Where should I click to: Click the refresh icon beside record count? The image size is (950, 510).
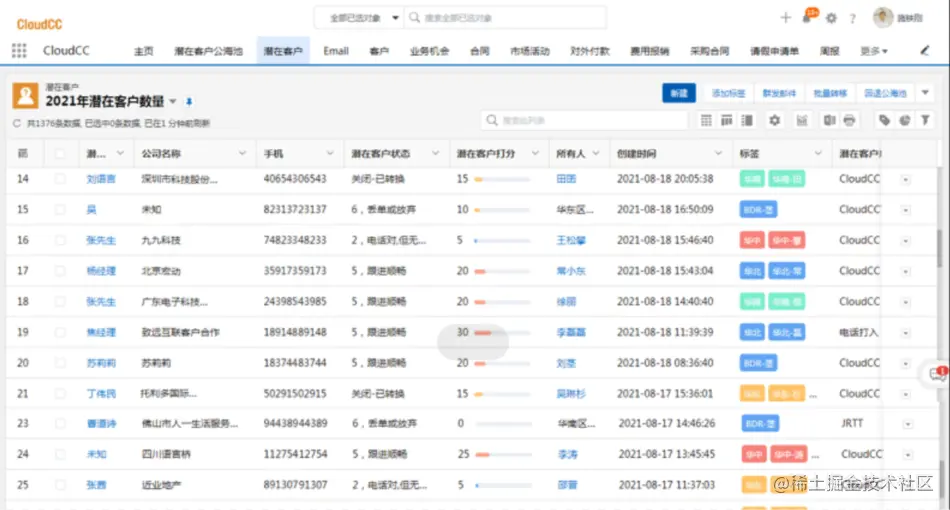(x=17, y=124)
